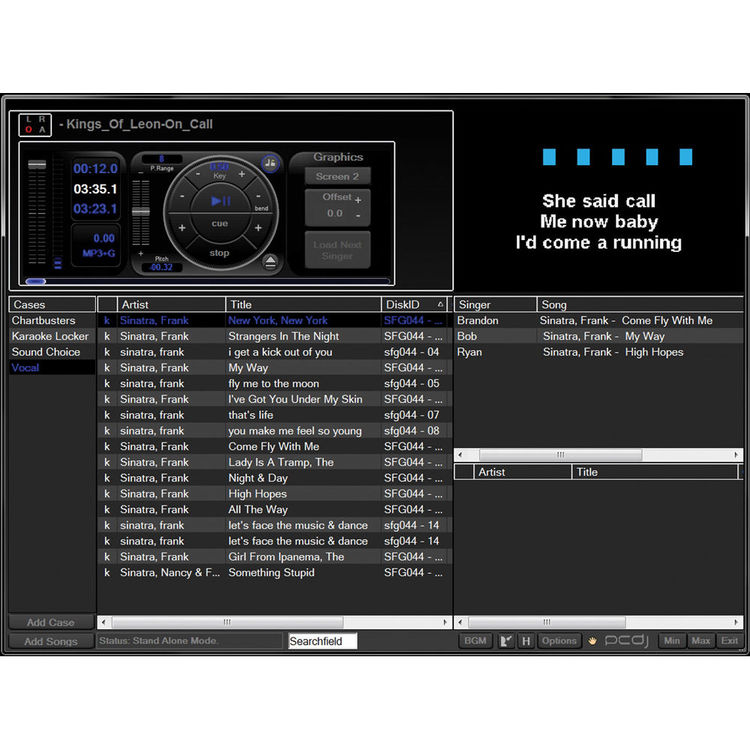750x750 pixels.
Task: Click the music note icon in the player
Action: coord(270,163)
